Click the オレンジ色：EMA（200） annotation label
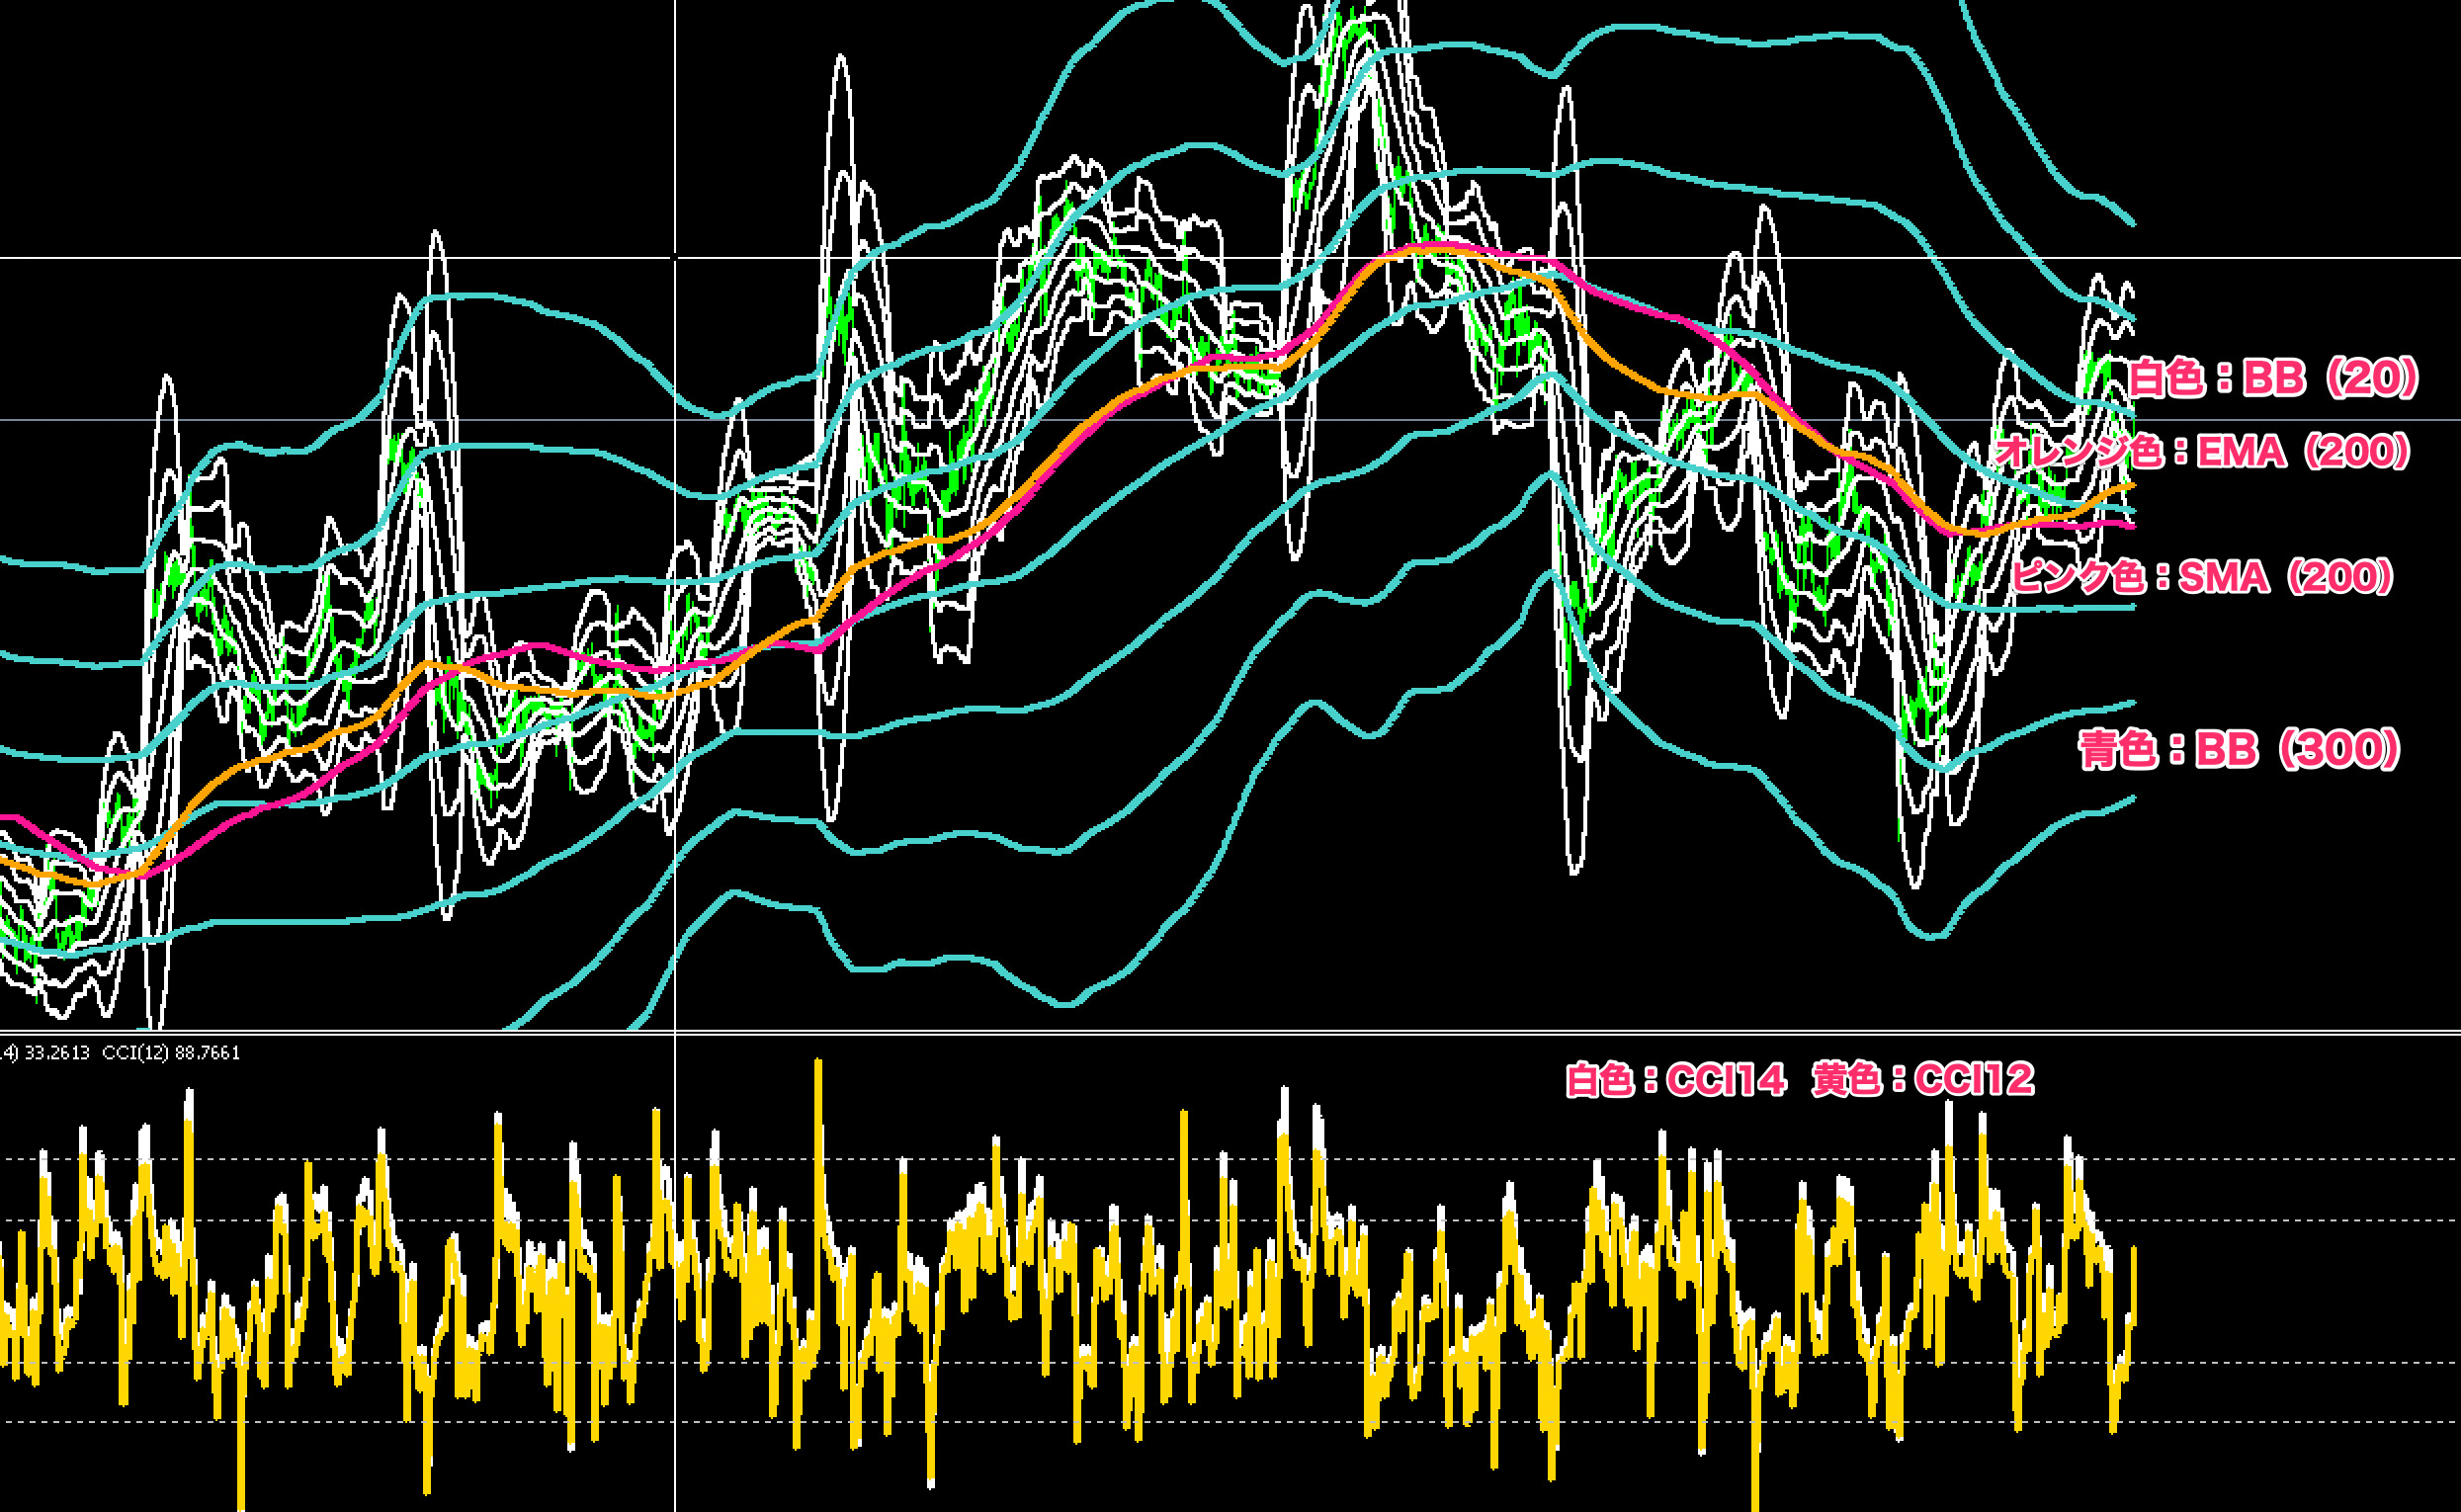The height and width of the screenshot is (1512, 2461). (x=2203, y=451)
